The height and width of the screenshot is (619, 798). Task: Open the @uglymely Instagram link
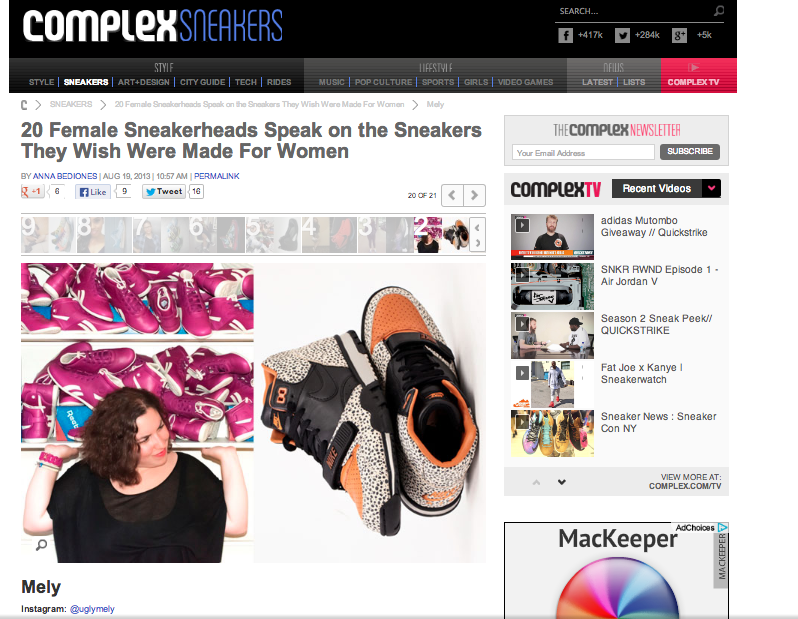[92, 609]
